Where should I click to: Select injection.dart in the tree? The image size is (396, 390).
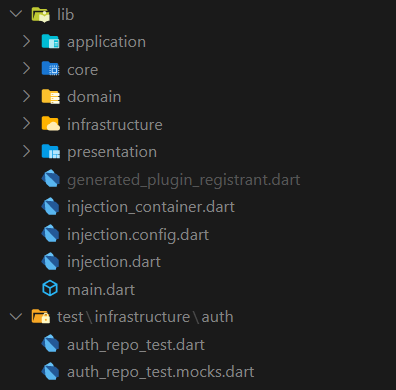tap(114, 262)
